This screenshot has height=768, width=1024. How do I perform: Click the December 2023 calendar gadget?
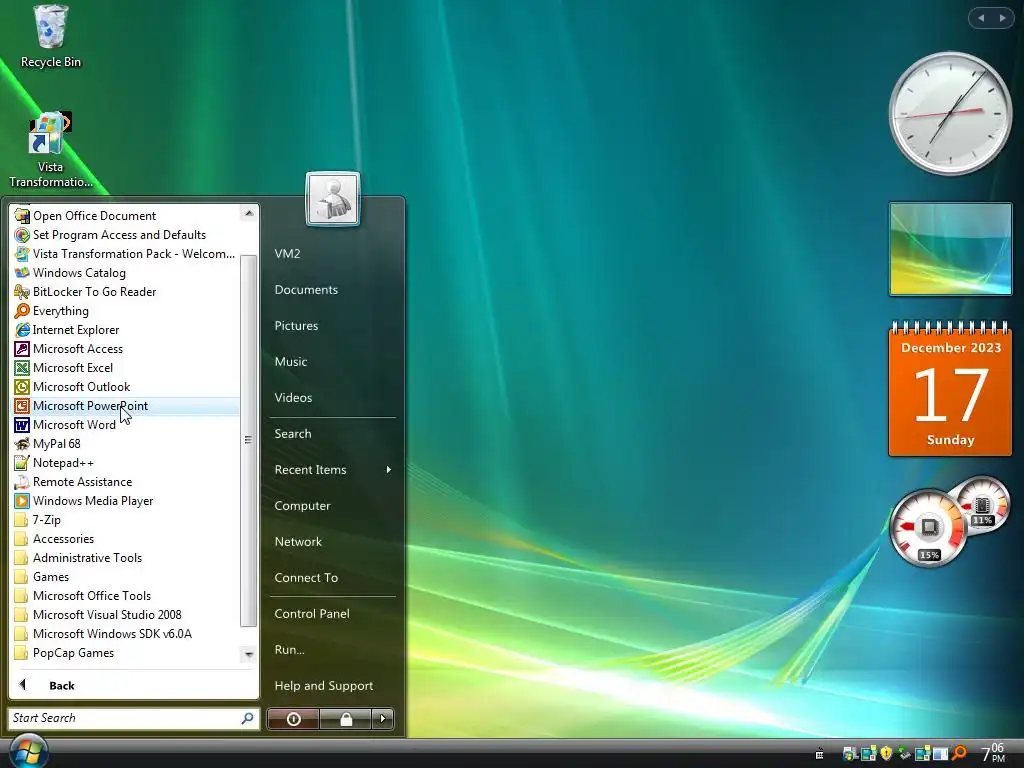click(x=950, y=389)
